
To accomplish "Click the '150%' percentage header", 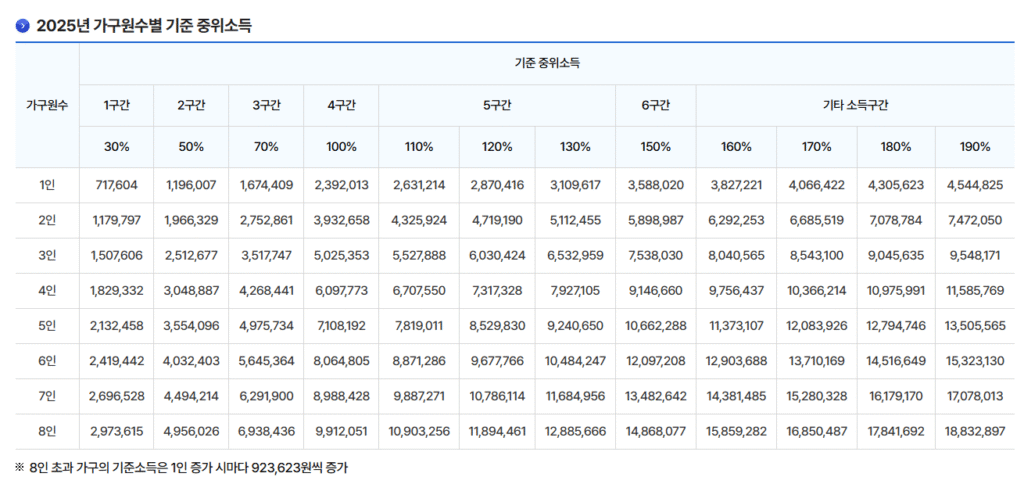I will [656, 147].
